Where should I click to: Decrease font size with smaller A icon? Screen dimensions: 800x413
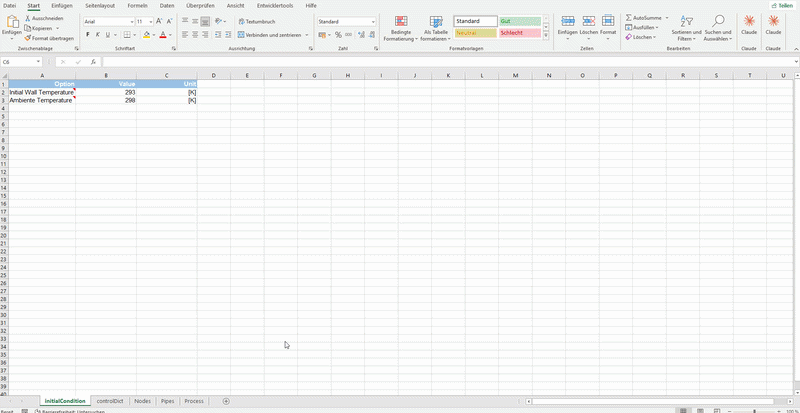pyautogui.click(x=169, y=21)
